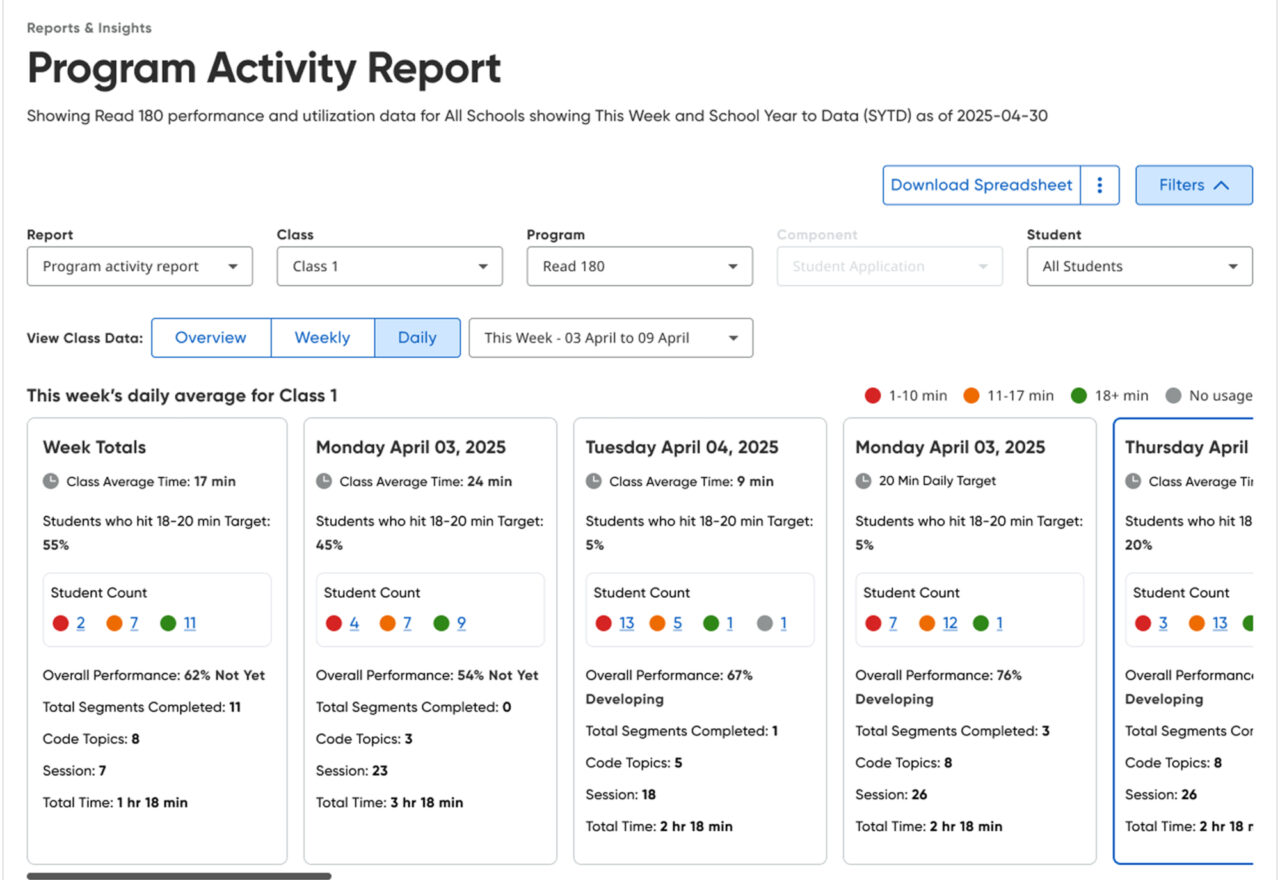Click clock icon in Monday 24 min card
Image resolution: width=1280 pixels, height=880 pixels.
click(324, 481)
